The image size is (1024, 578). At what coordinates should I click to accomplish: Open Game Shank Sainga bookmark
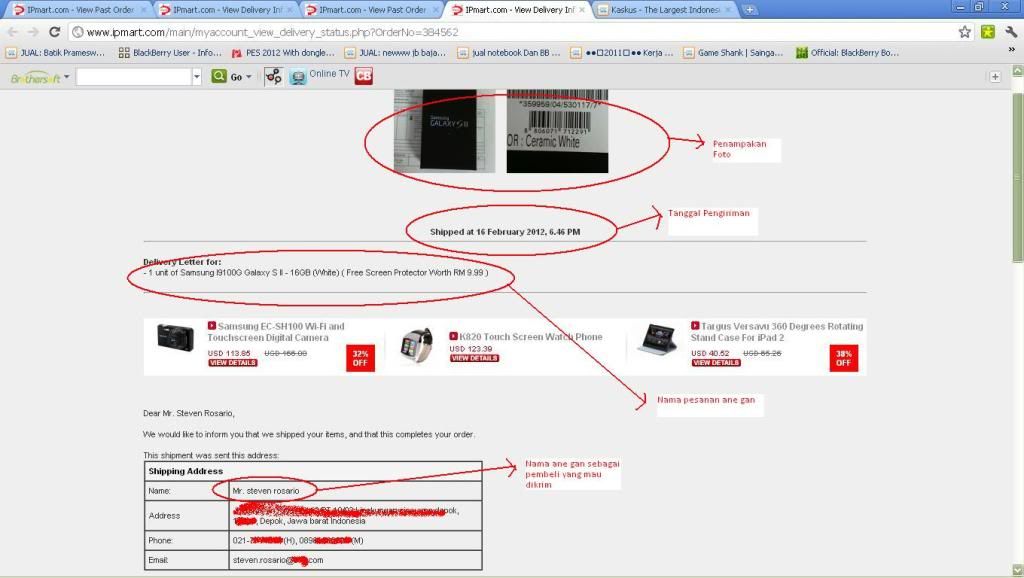733,53
